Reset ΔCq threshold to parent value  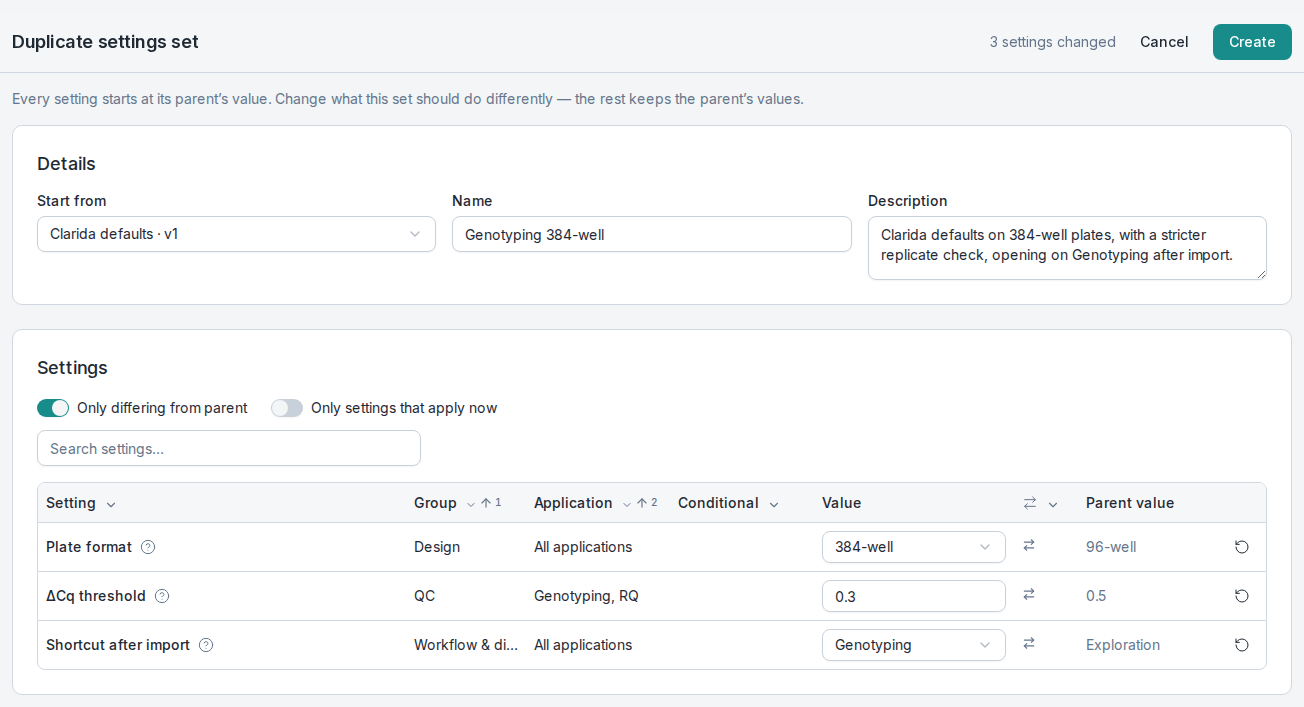(1241, 596)
